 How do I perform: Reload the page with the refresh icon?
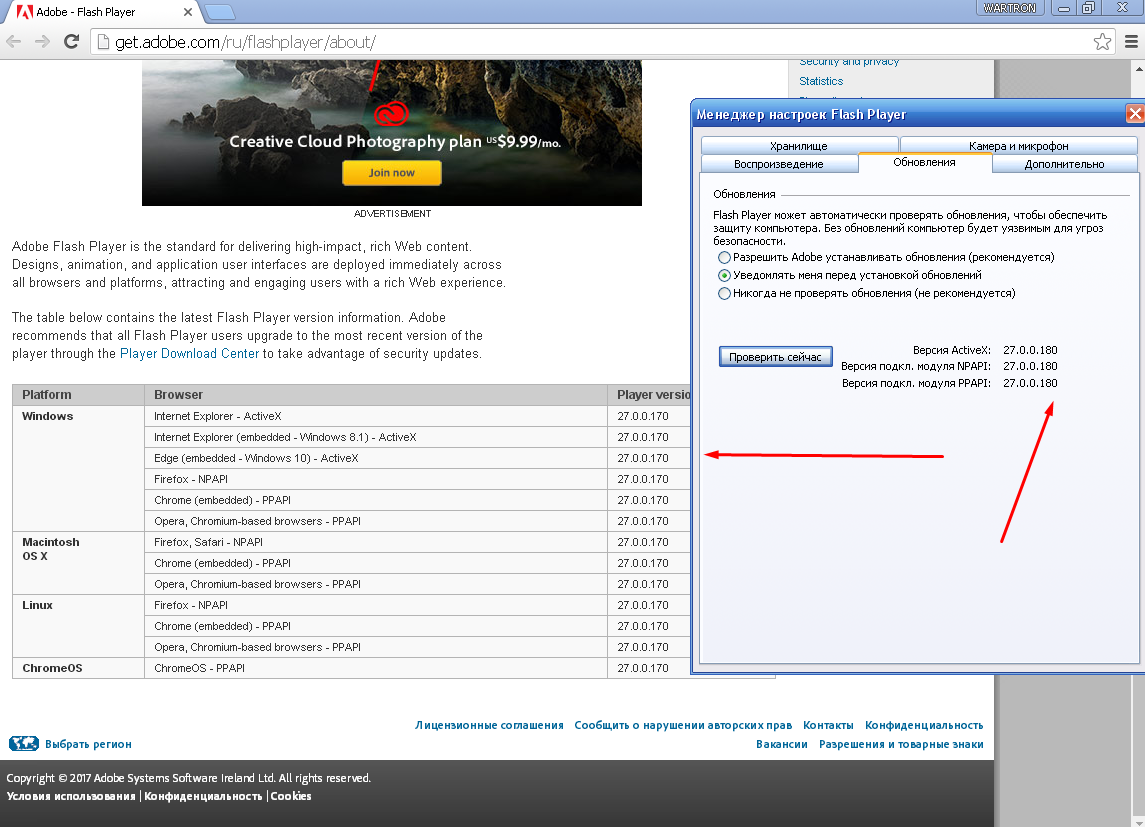(72, 42)
